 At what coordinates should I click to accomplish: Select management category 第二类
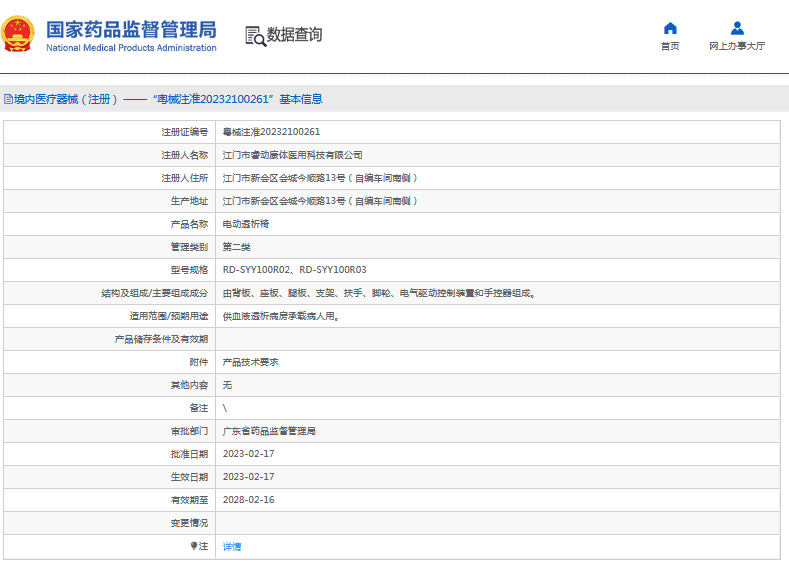[236, 247]
